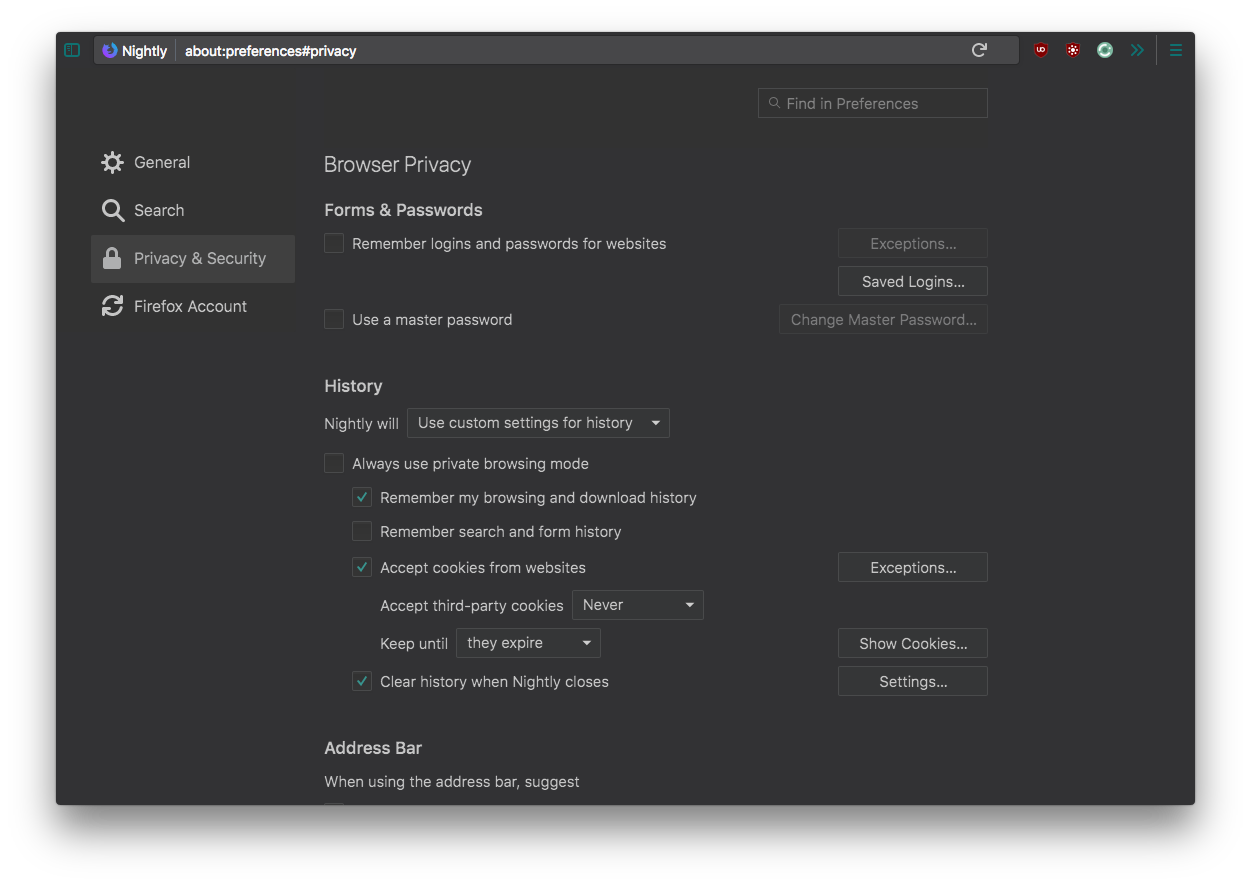Click the Forms & Passwords heading
Image resolution: width=1251 pixels, height=885 pixels.
tap(403, 210)
